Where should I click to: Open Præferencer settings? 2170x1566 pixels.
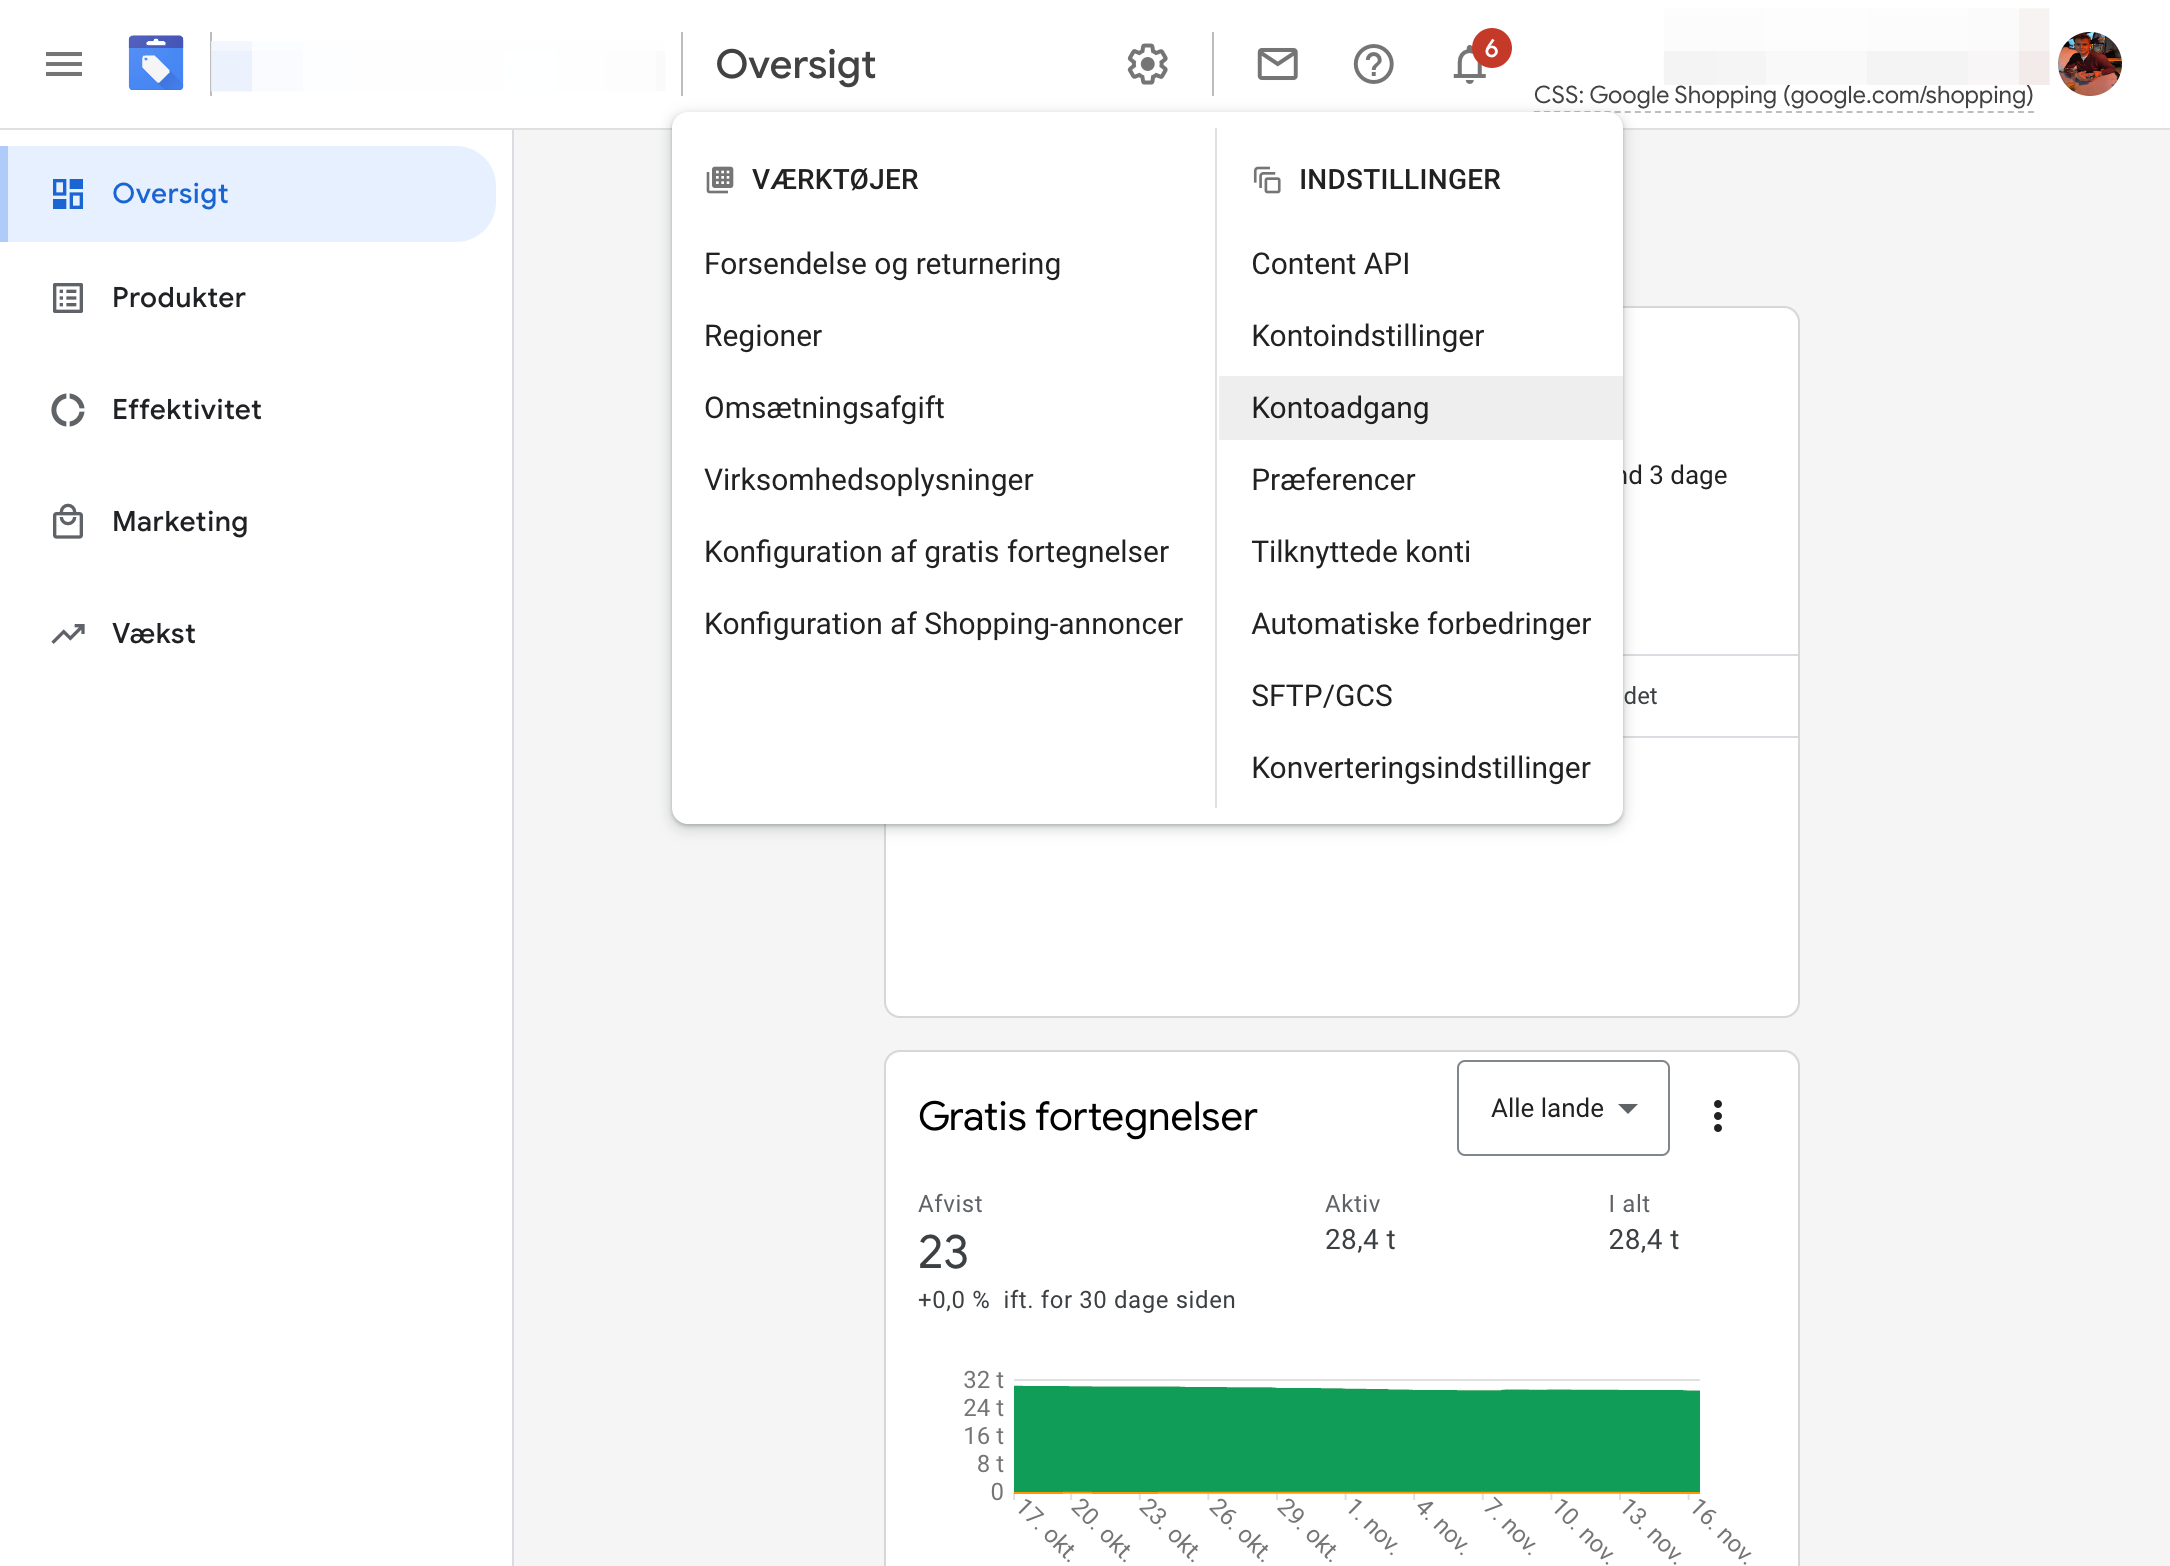[1333, 480]
